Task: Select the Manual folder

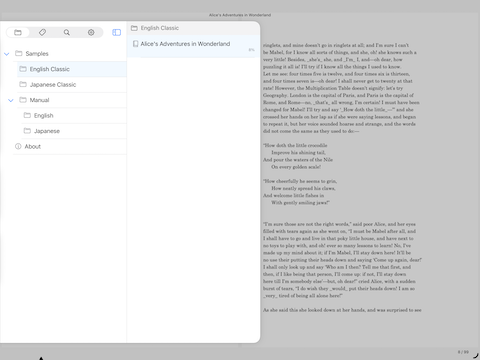Action: coord(72,100)
